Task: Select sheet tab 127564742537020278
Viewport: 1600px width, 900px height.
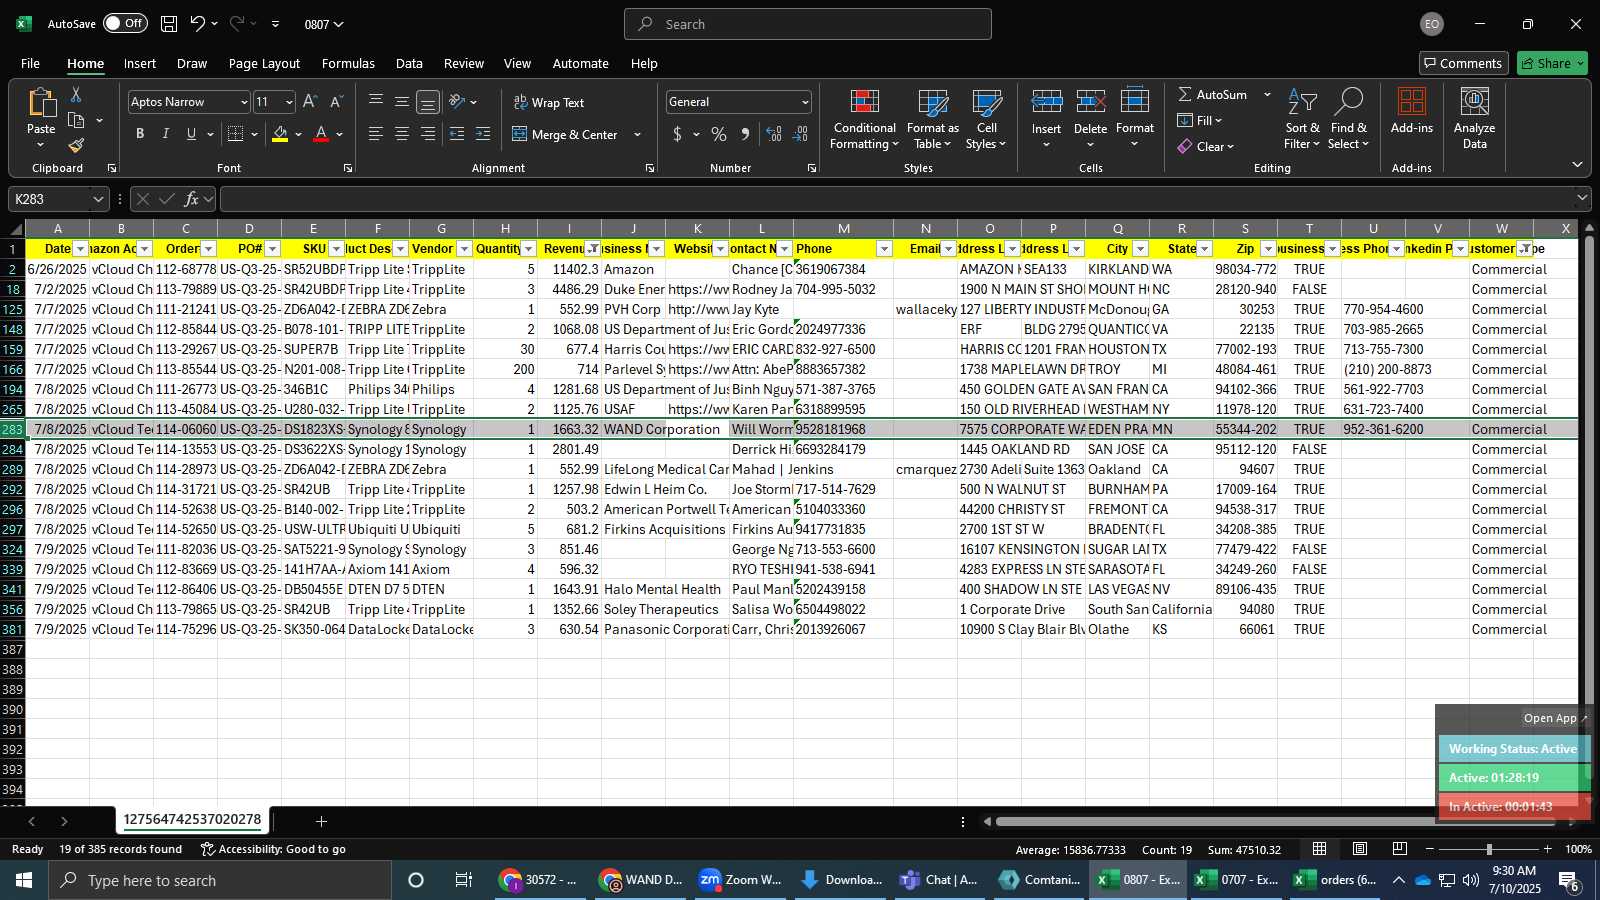Action: [x=192, y=820]
